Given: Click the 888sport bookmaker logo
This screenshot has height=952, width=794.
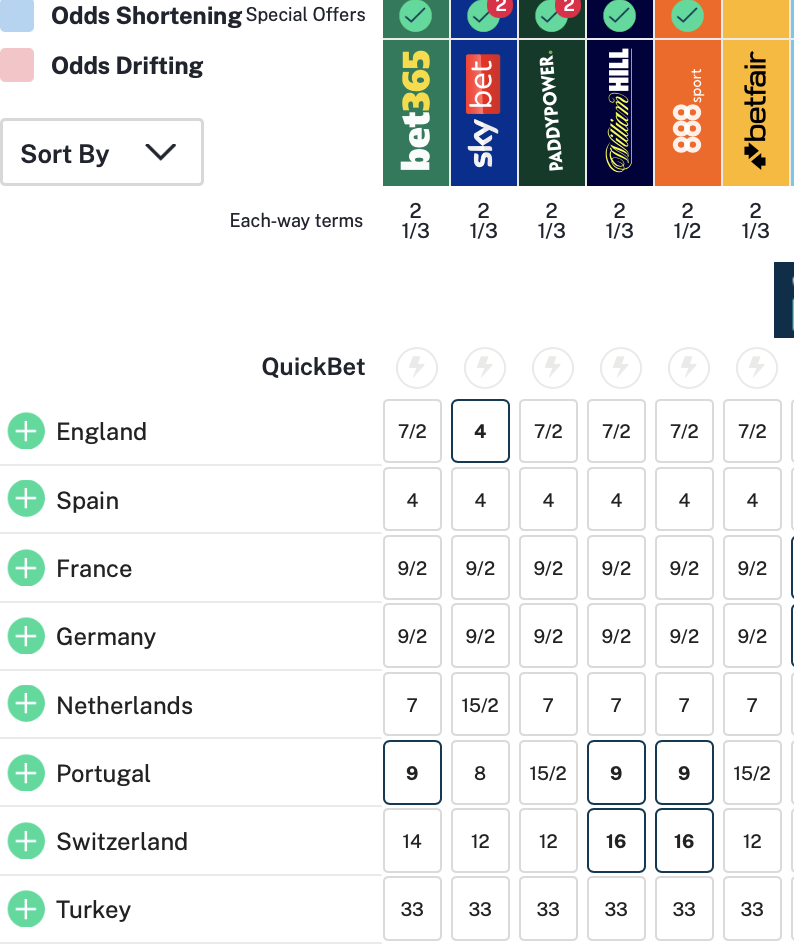Looking at the screenshot, I should click(x=688, y=112).
